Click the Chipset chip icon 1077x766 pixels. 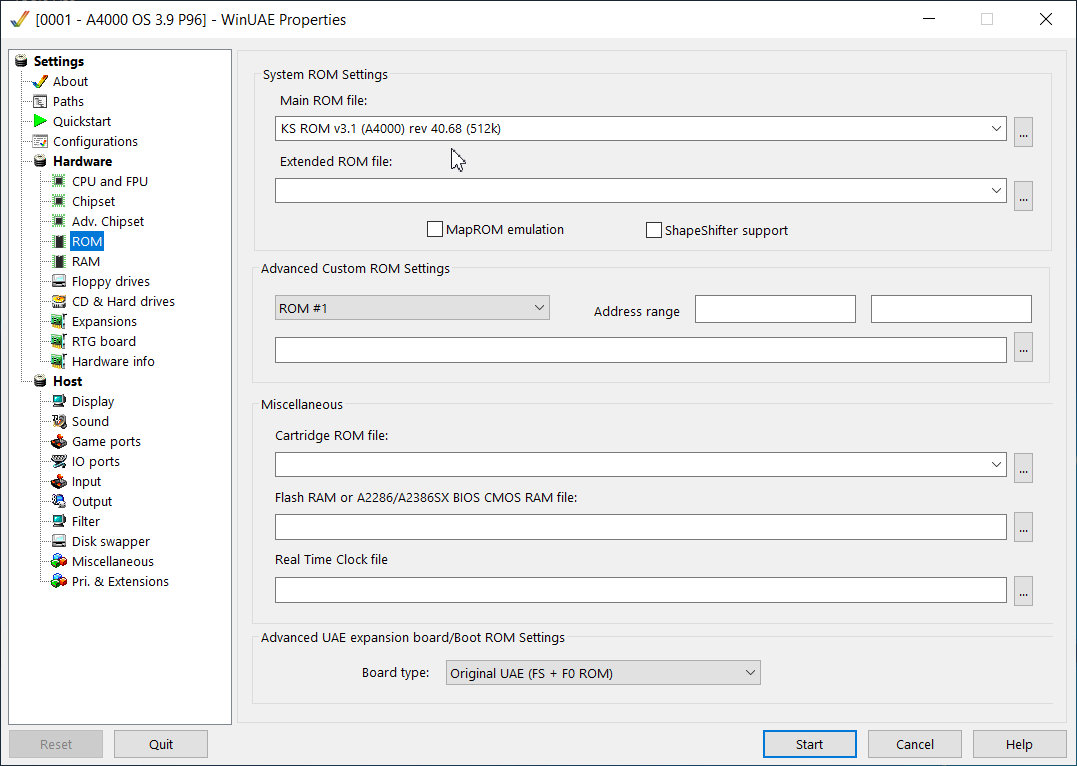59,201
